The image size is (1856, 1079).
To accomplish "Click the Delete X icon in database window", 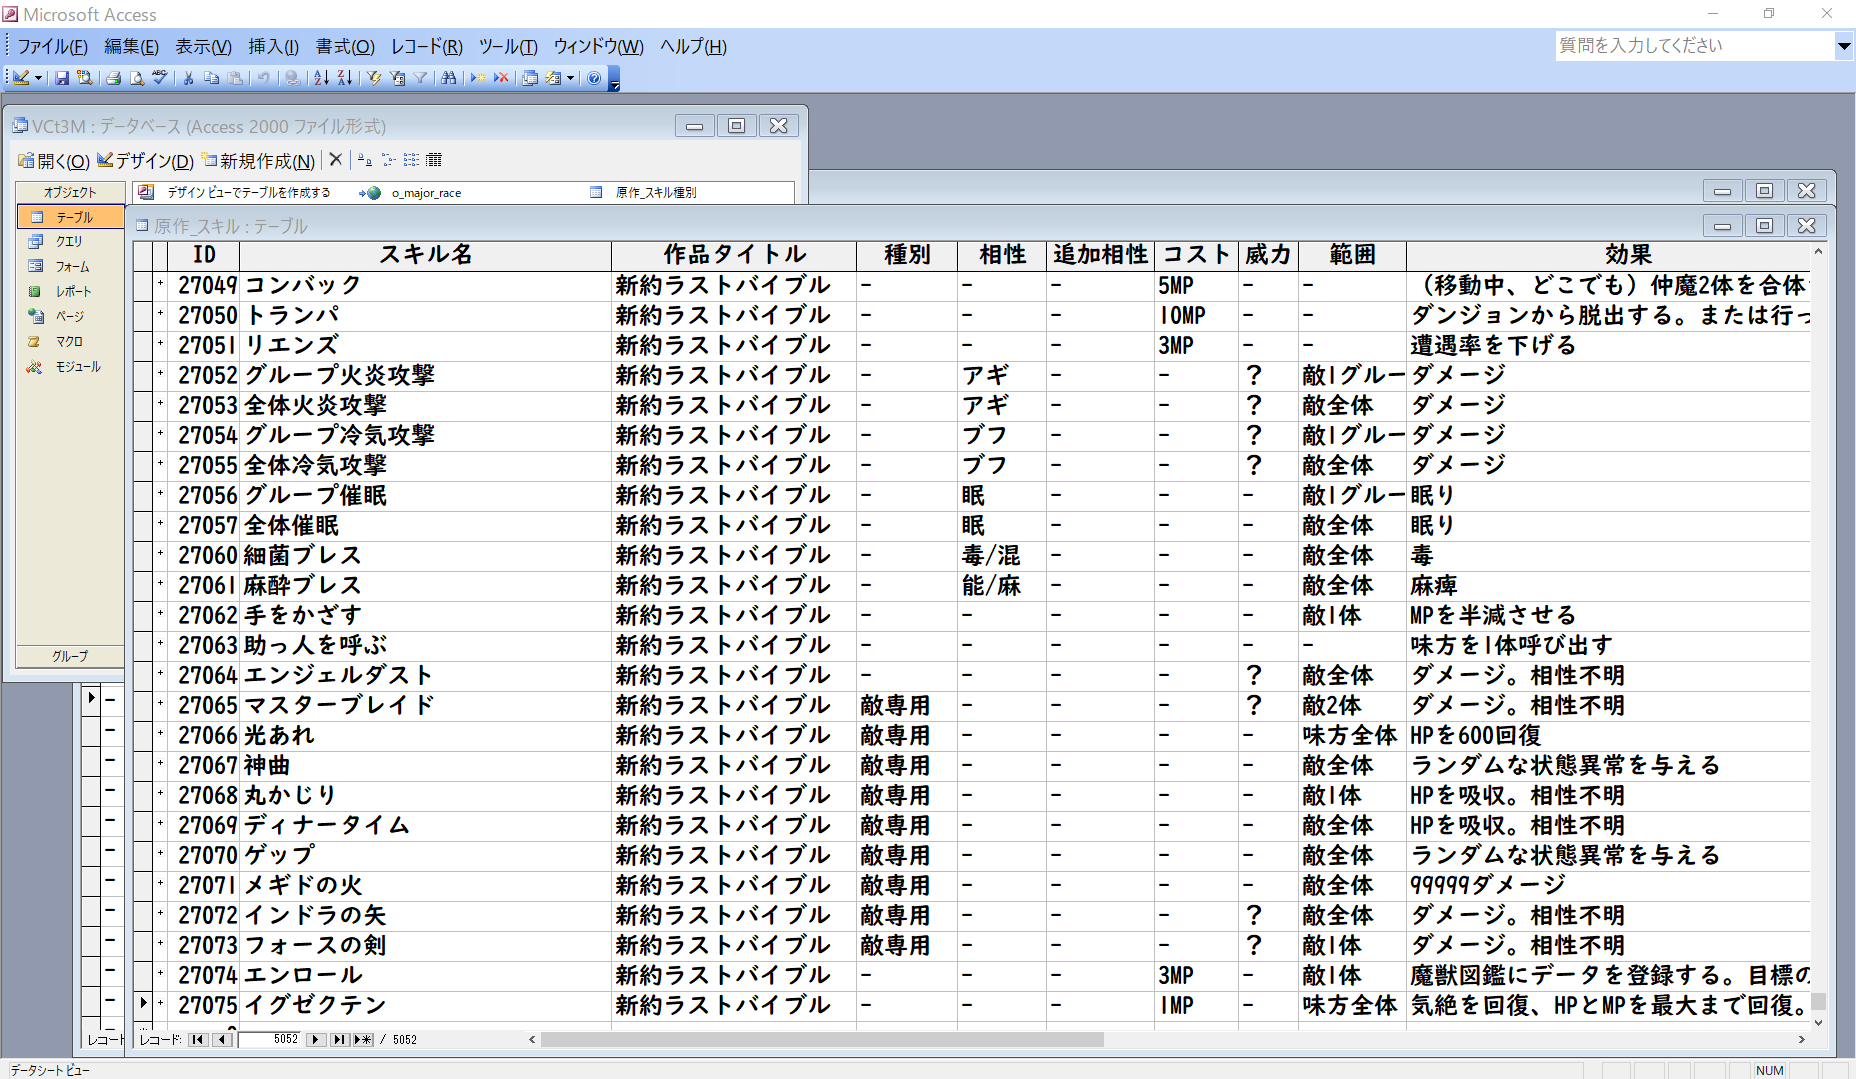I will (x=336, y=160).
